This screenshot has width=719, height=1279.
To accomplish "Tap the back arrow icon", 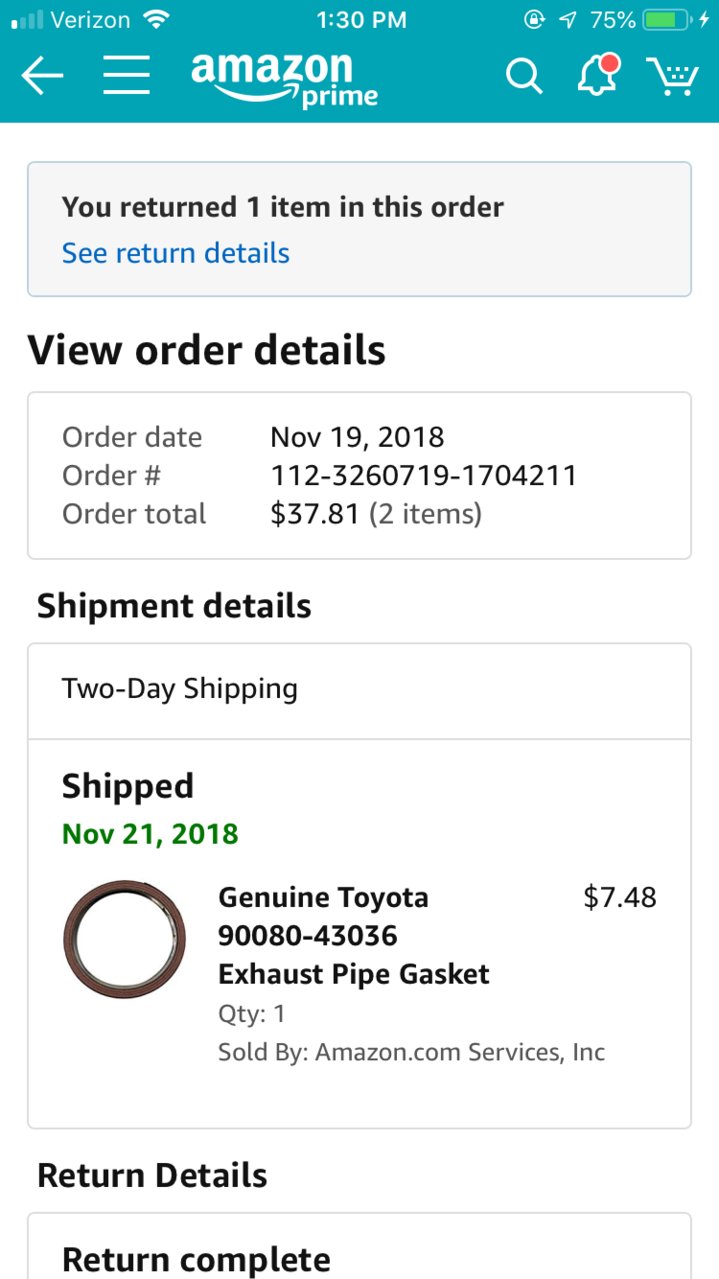I will [42, 76].
